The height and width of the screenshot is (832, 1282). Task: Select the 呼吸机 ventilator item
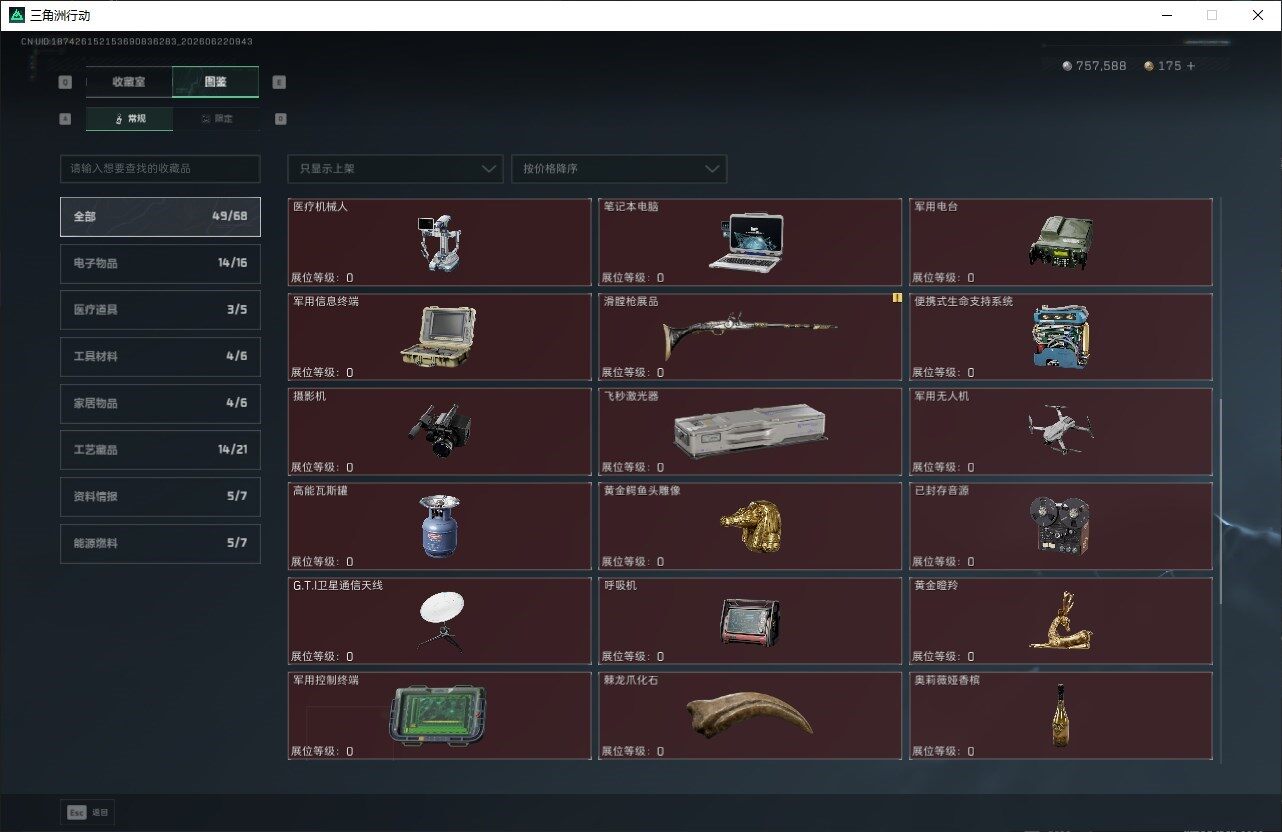(x=750, y=621)
